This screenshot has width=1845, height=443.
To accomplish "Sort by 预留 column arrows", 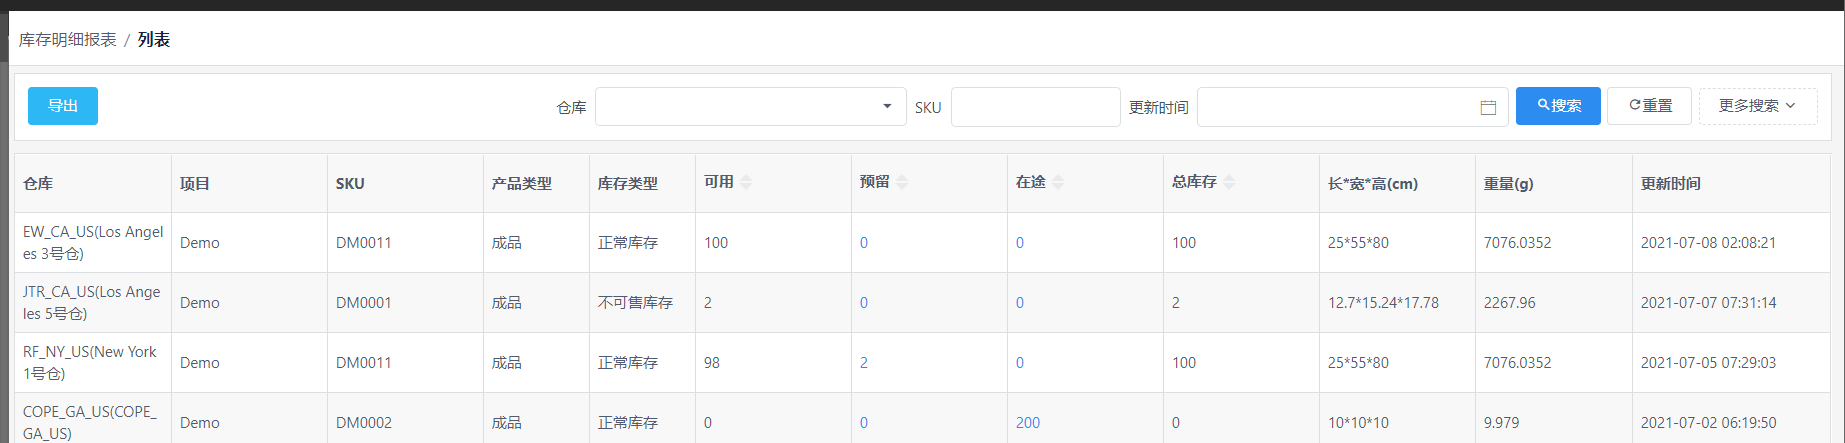I will (902, 182).
